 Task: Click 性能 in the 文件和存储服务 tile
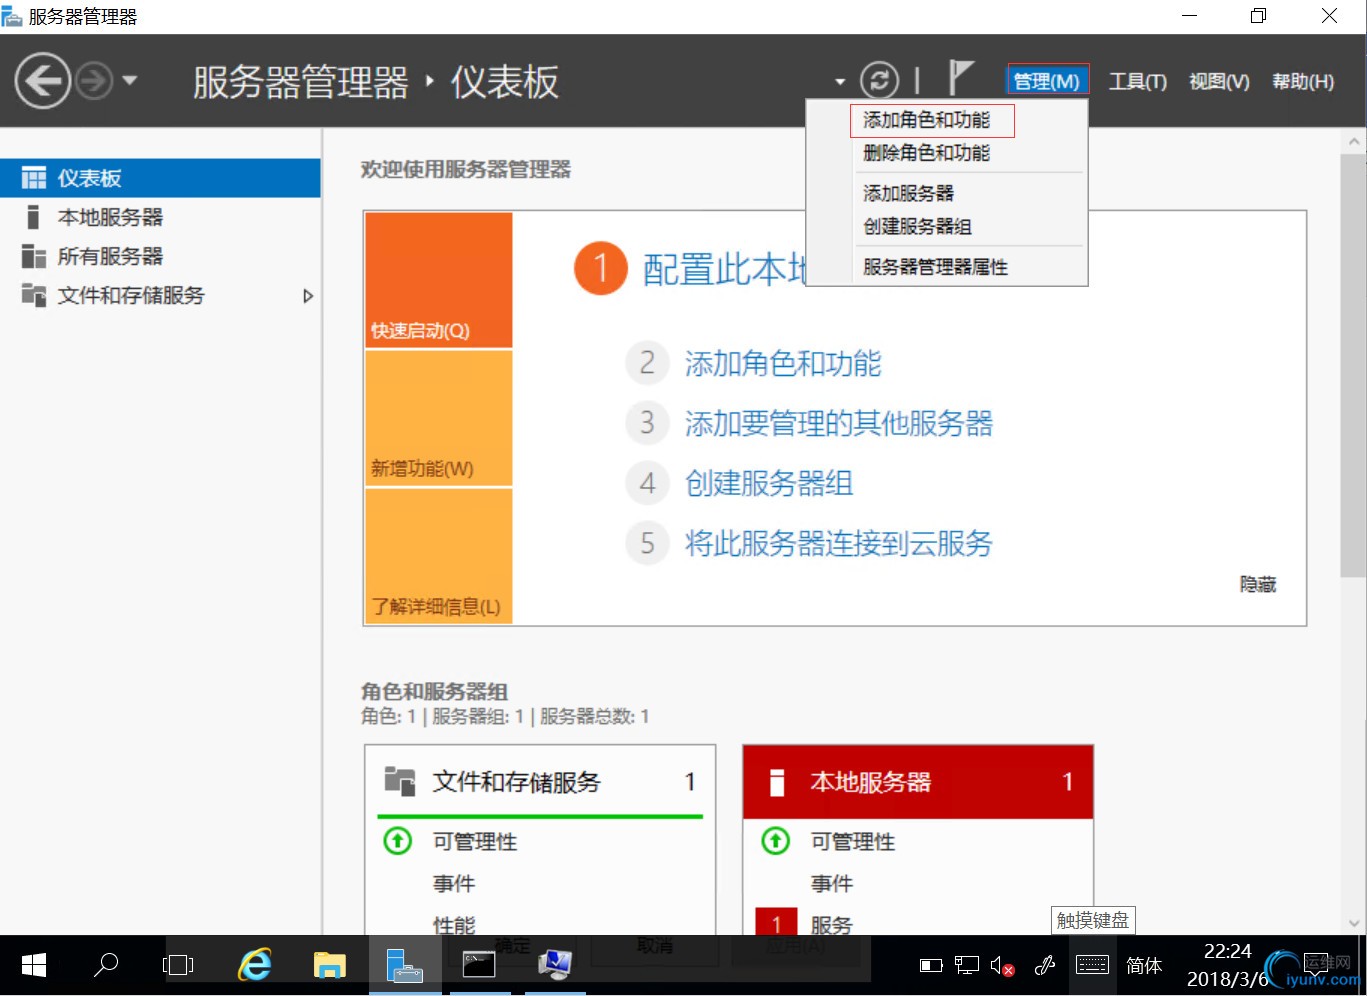tap(454, 925)
